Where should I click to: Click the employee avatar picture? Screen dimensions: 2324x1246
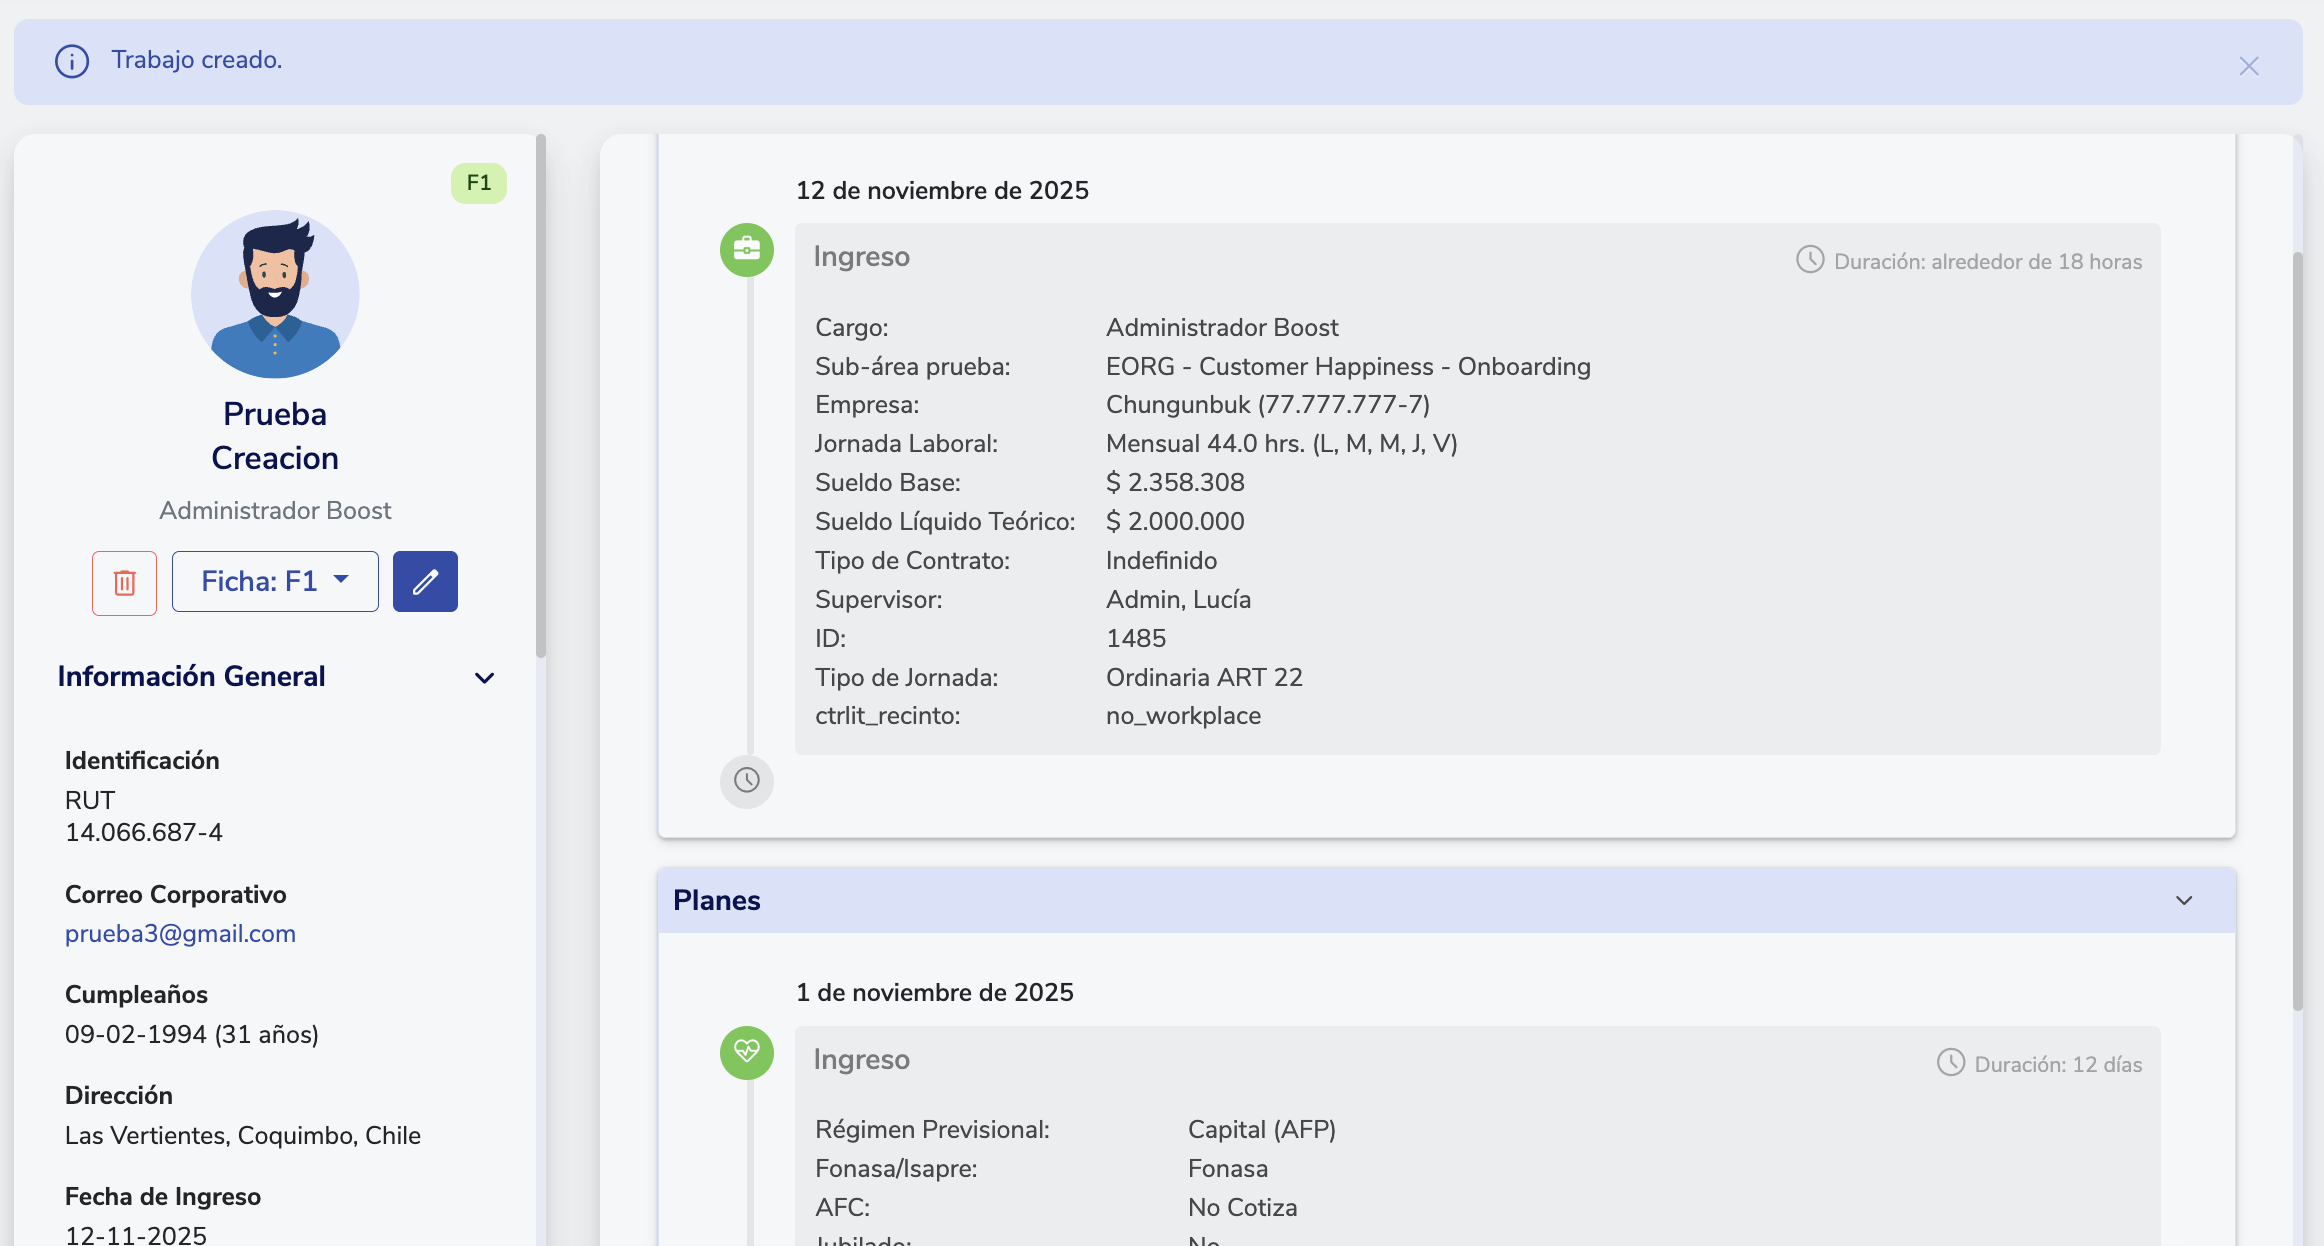[x=275, y=294]
